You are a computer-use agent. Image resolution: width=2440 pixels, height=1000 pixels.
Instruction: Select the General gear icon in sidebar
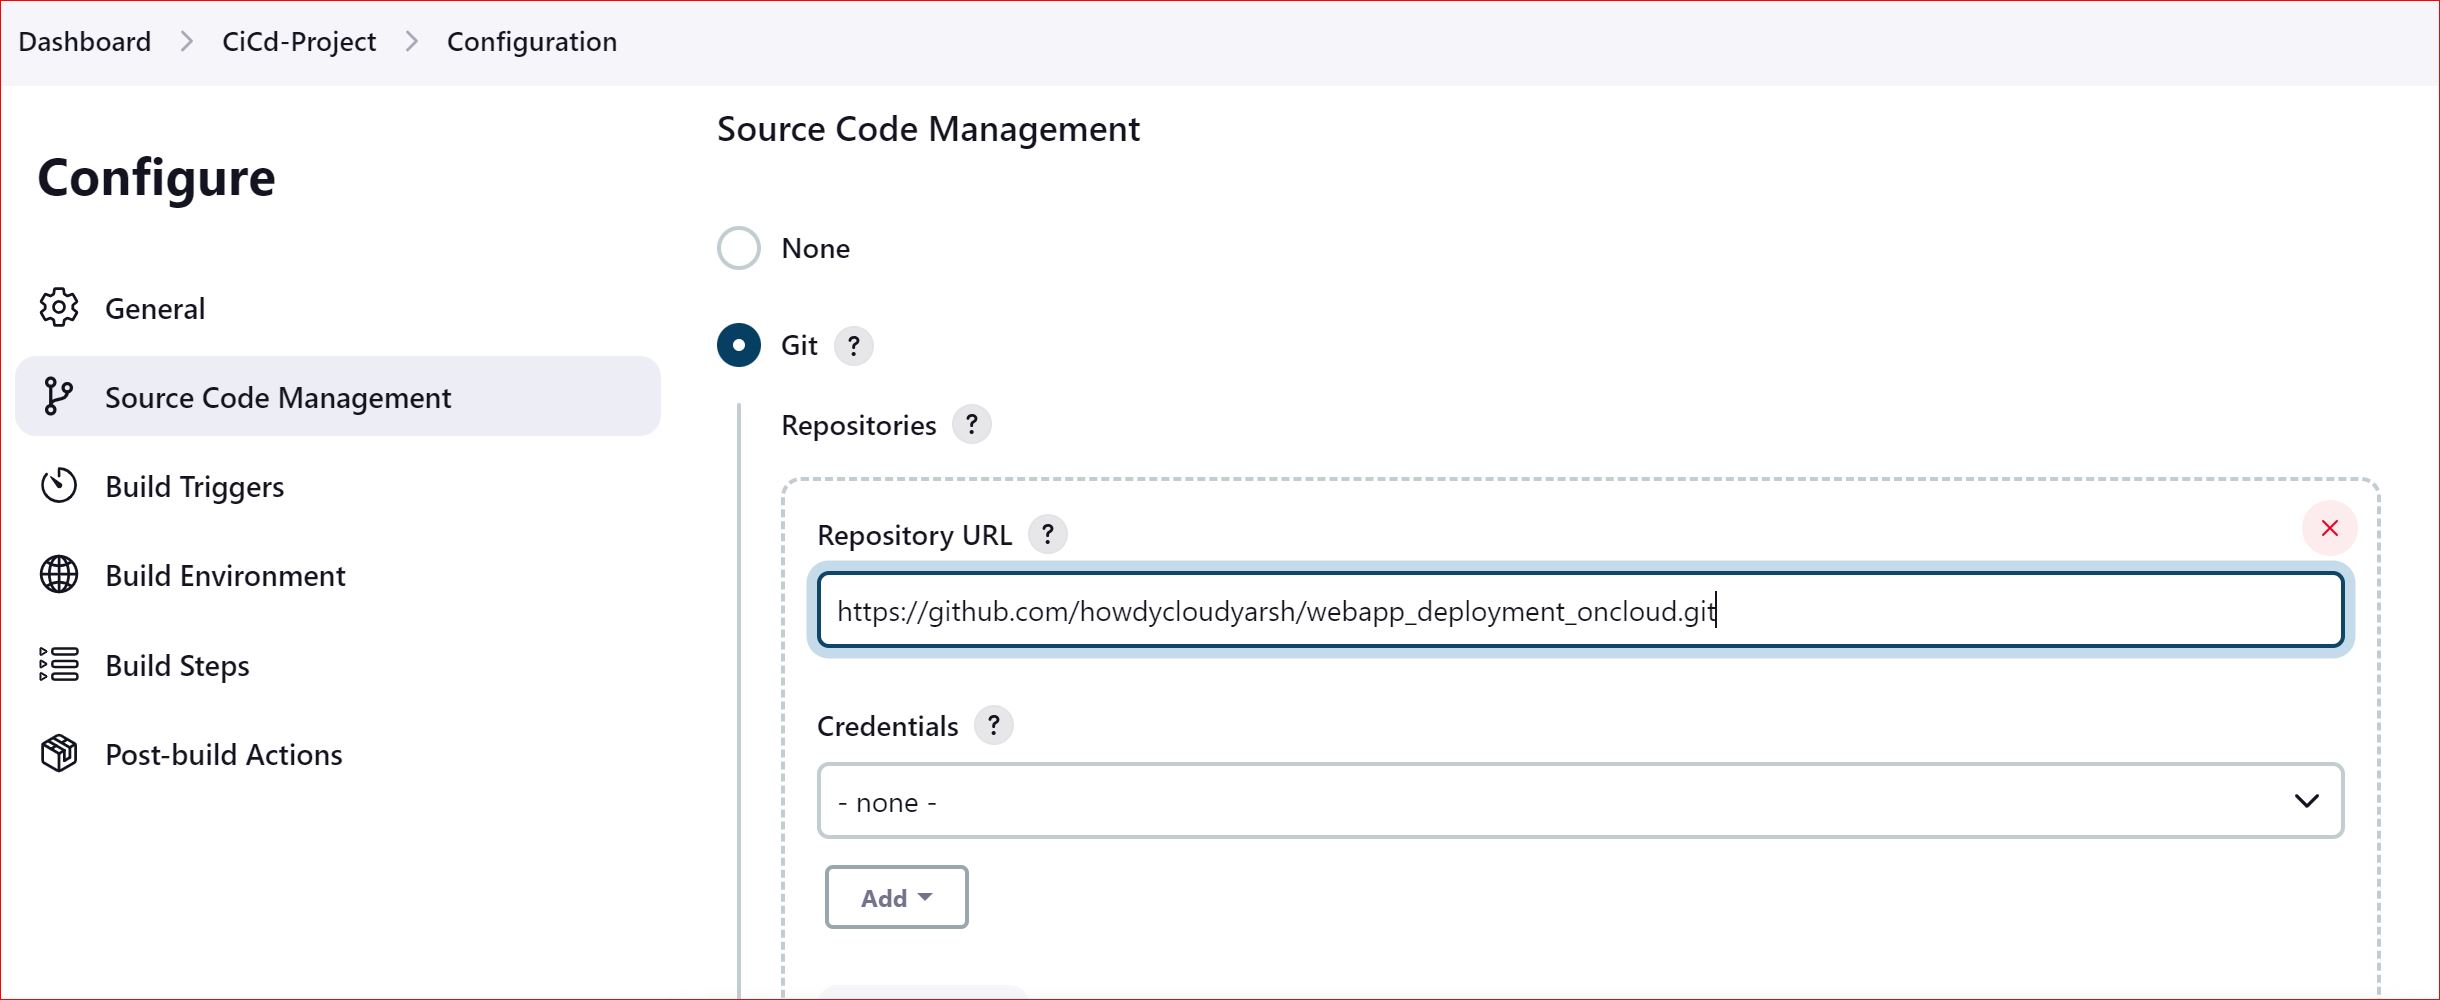pyautogui.click(x=58, y=307)
